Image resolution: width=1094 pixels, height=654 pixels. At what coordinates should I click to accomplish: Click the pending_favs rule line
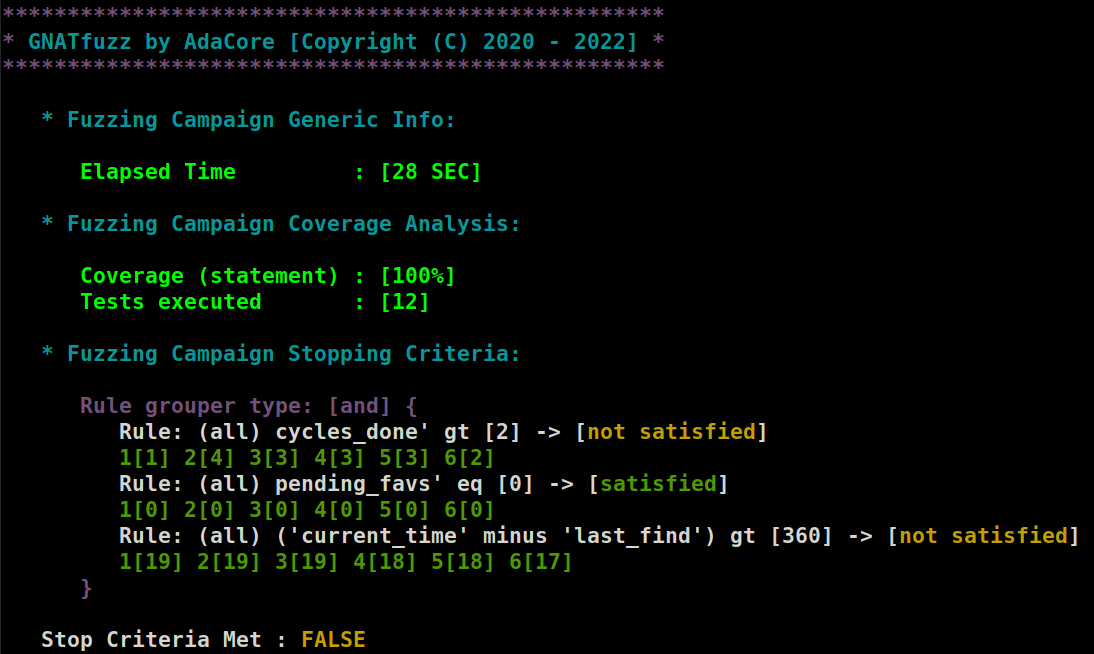[x=424, y=484]
